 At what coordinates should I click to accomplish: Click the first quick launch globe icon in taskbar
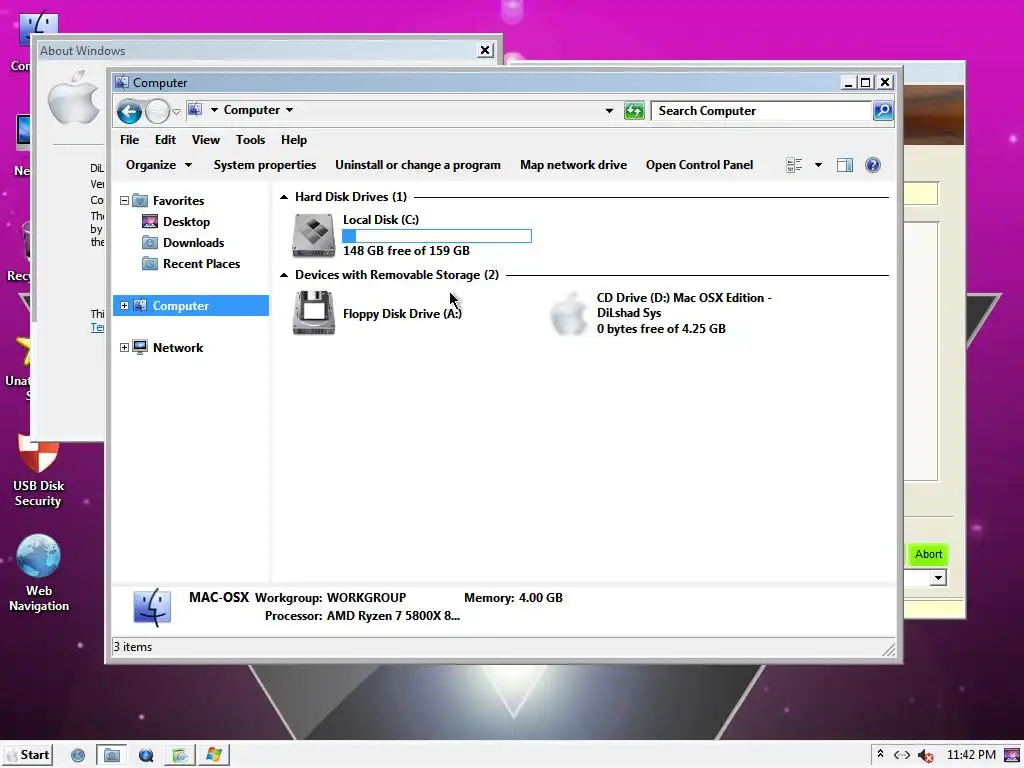click(78, 756)
